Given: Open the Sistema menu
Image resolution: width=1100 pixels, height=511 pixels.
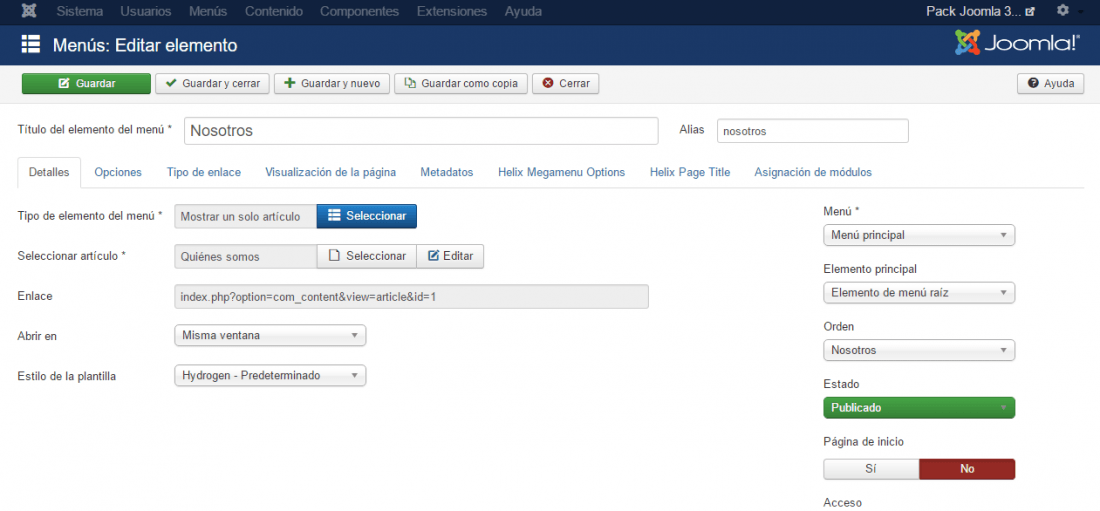Looking at the screenshot, I should (79, 11).
